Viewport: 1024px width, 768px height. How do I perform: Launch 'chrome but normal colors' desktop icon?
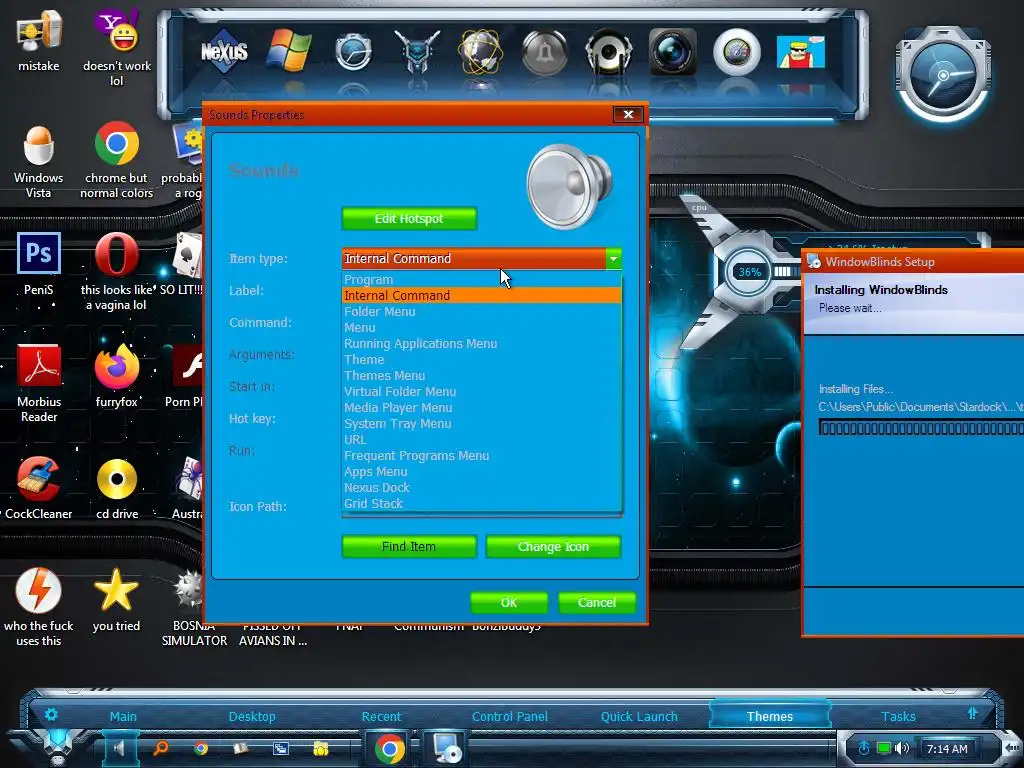pyautogui.click(x=117, y=160)
